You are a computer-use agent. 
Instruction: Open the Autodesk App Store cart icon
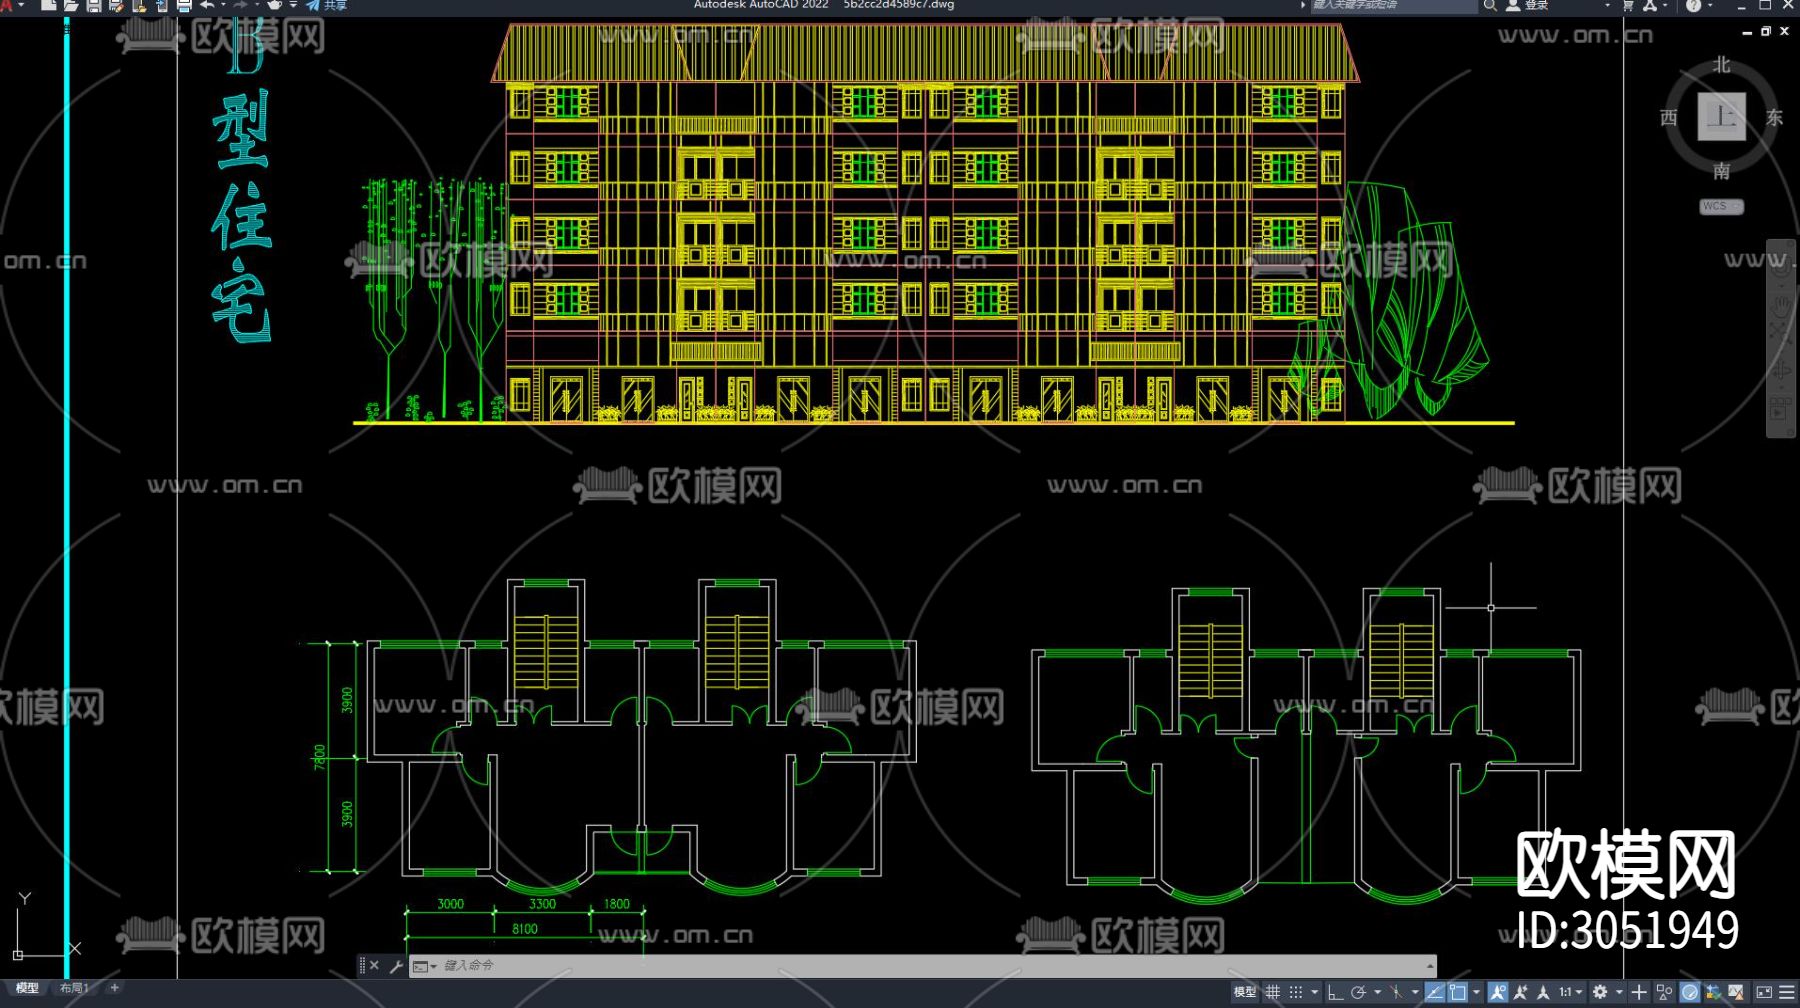tap(1628, 5)
